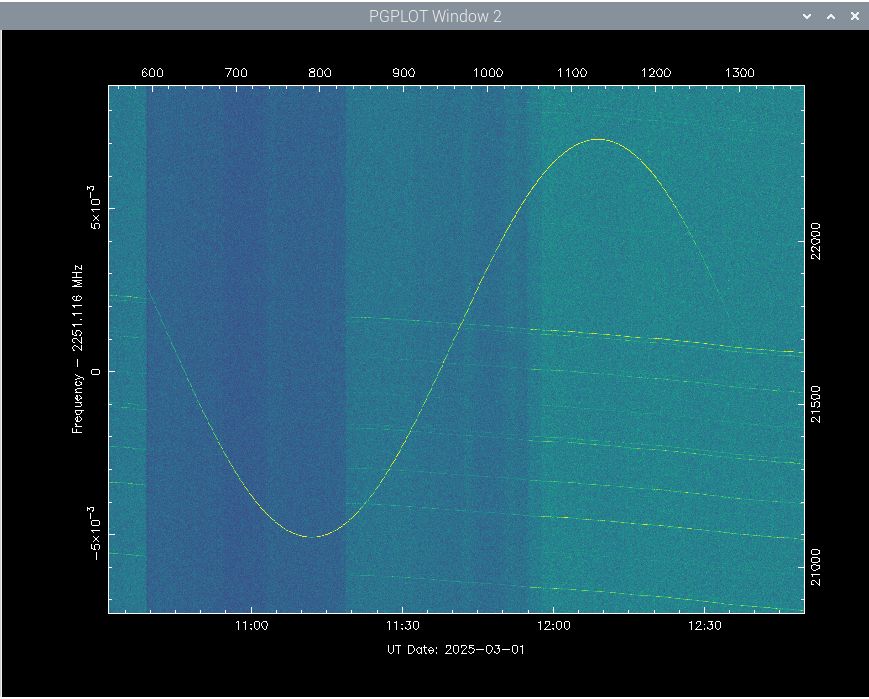Click the trough of the yellow sinusoidal curve
The image size is (869, 699).
point(317,537)
